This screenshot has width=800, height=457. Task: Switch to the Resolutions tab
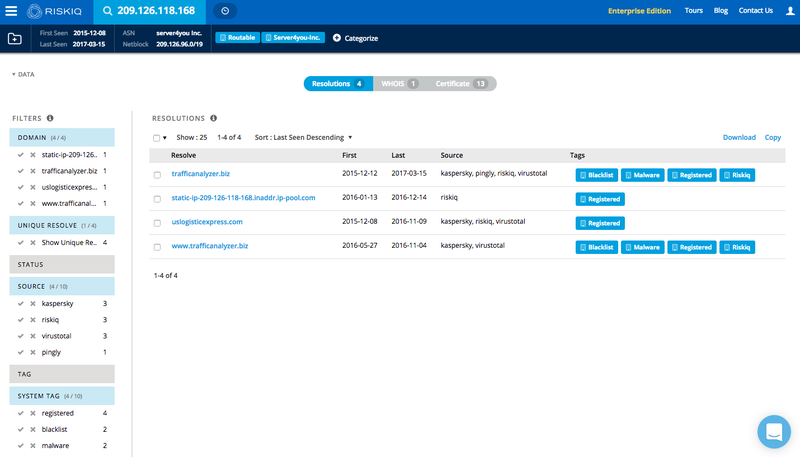(x=338, y=84)
